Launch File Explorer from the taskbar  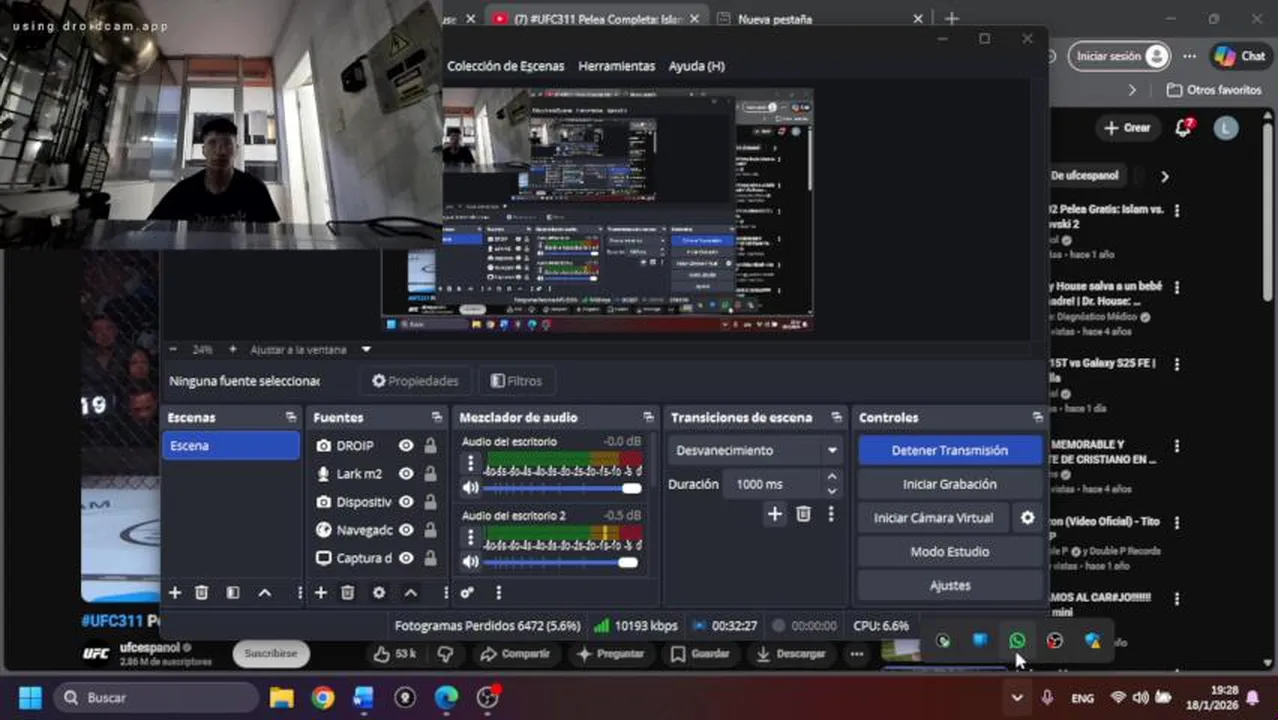282,697
